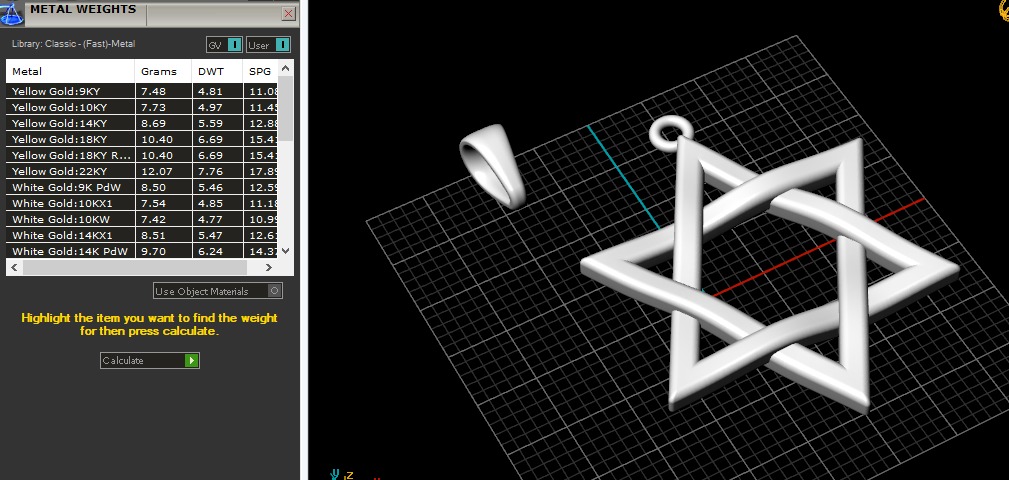Image resolution: width=1009 pixels, height=480 pixels.
Task: Click the 10.40 grams value in Yellow Gold:18KY row
Action: [156, 140]
